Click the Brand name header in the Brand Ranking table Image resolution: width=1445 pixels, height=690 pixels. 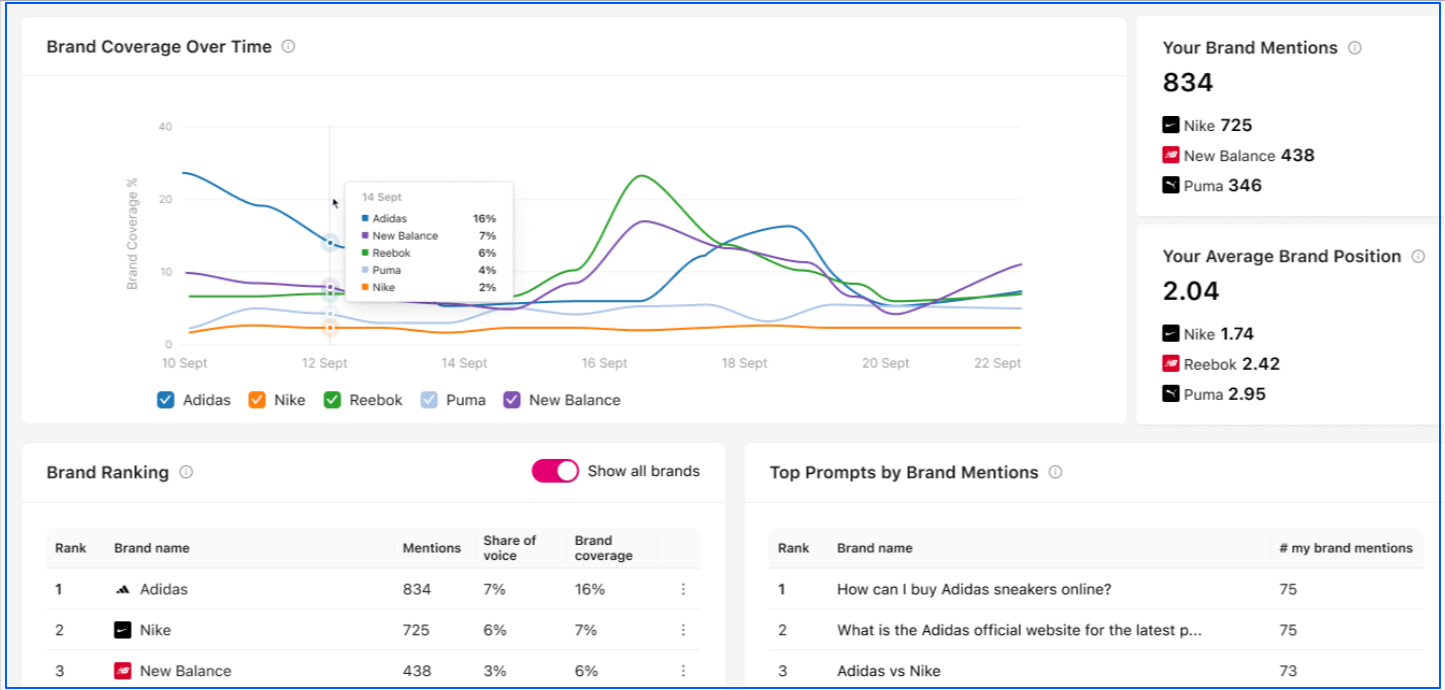click(152, 548)
